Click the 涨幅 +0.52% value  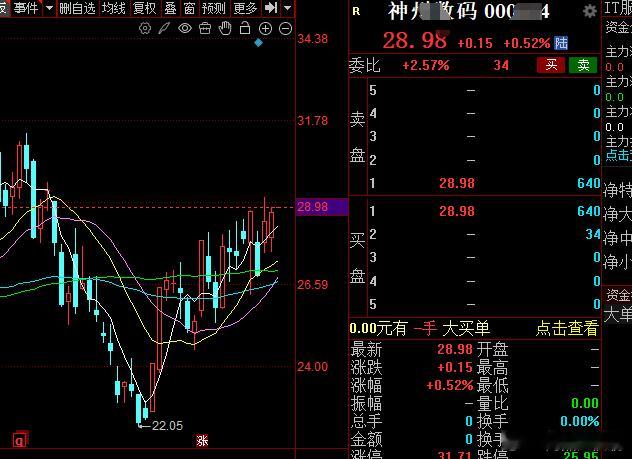pyautogui.click(x=449, y=385)
